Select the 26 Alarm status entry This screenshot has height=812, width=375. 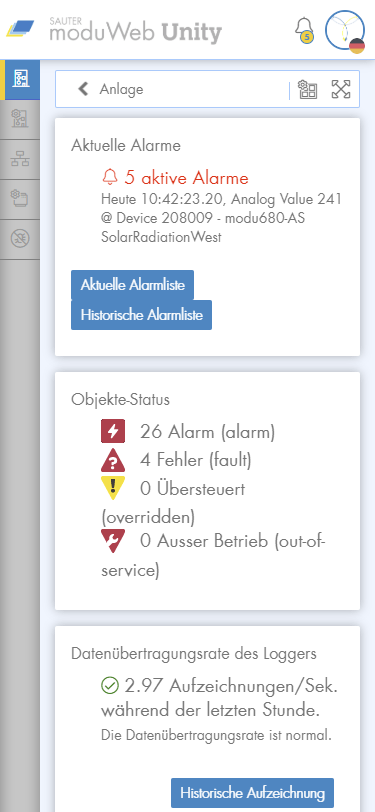(x=188, y=432)
